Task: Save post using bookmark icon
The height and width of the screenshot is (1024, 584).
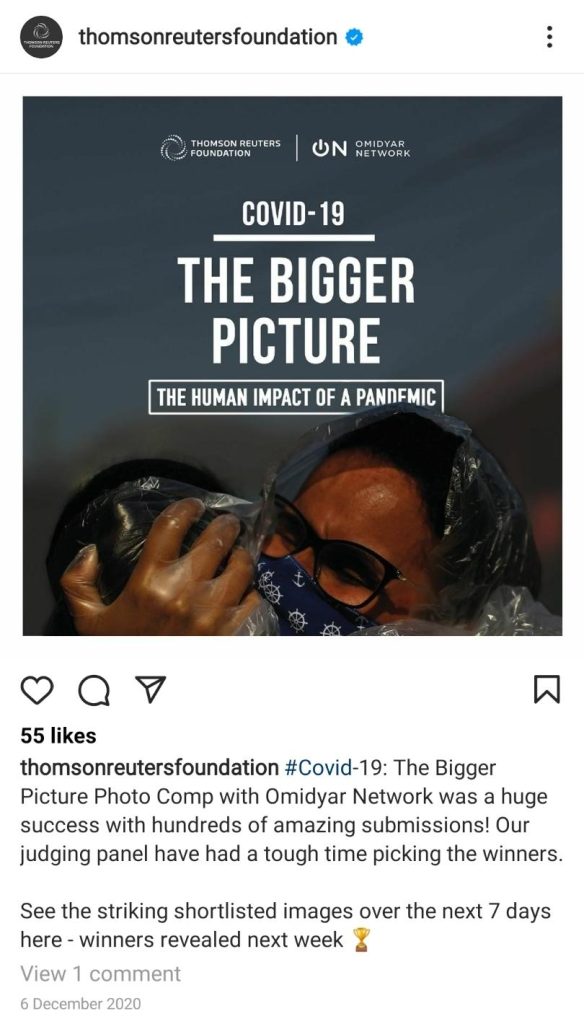Action: pyautogui.click(x=547, y=690)
